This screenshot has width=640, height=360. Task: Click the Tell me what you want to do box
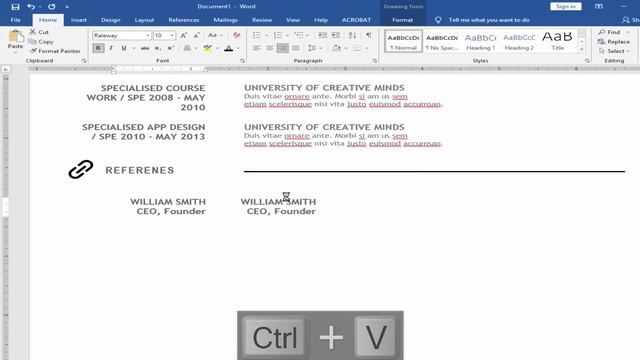coord(489,20)
